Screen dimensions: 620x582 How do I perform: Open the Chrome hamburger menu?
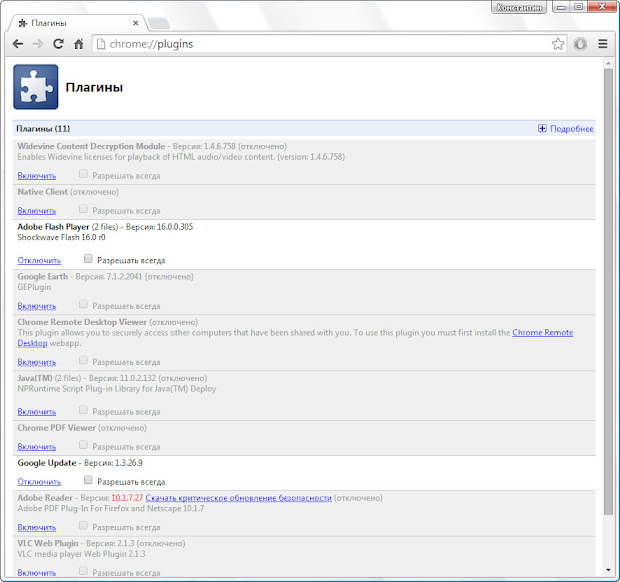[x=603, y=44]
